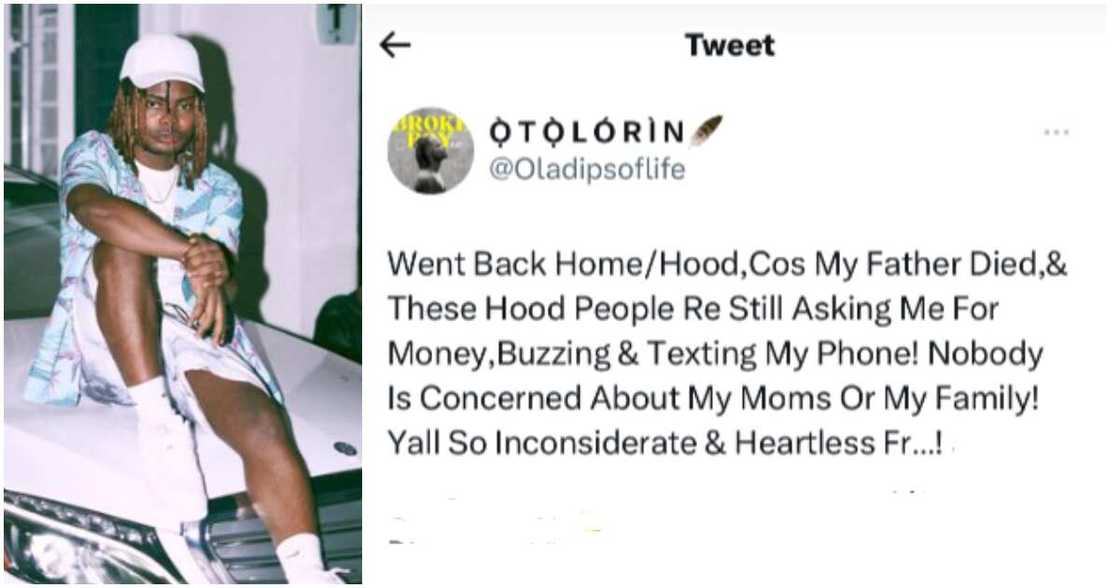Click the feather emoji beside the name
Screen dimensions: 1120x588
pos(706,131)
